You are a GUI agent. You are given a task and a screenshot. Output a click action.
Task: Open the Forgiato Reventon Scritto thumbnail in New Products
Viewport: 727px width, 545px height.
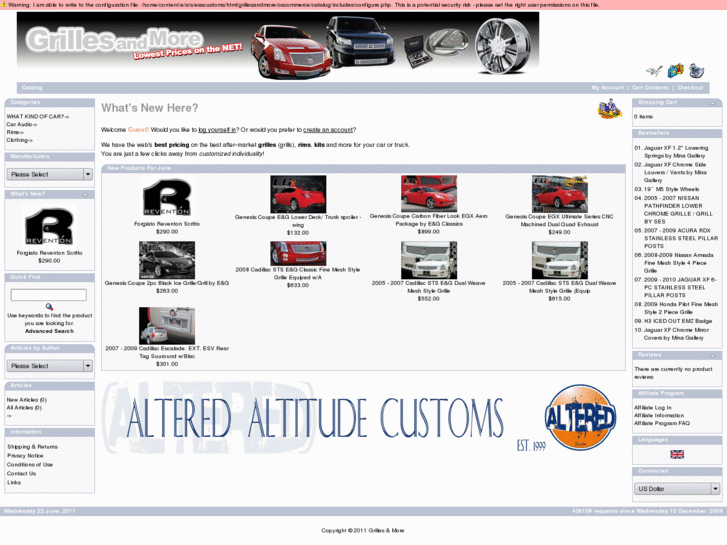click(x=167, y=198)
